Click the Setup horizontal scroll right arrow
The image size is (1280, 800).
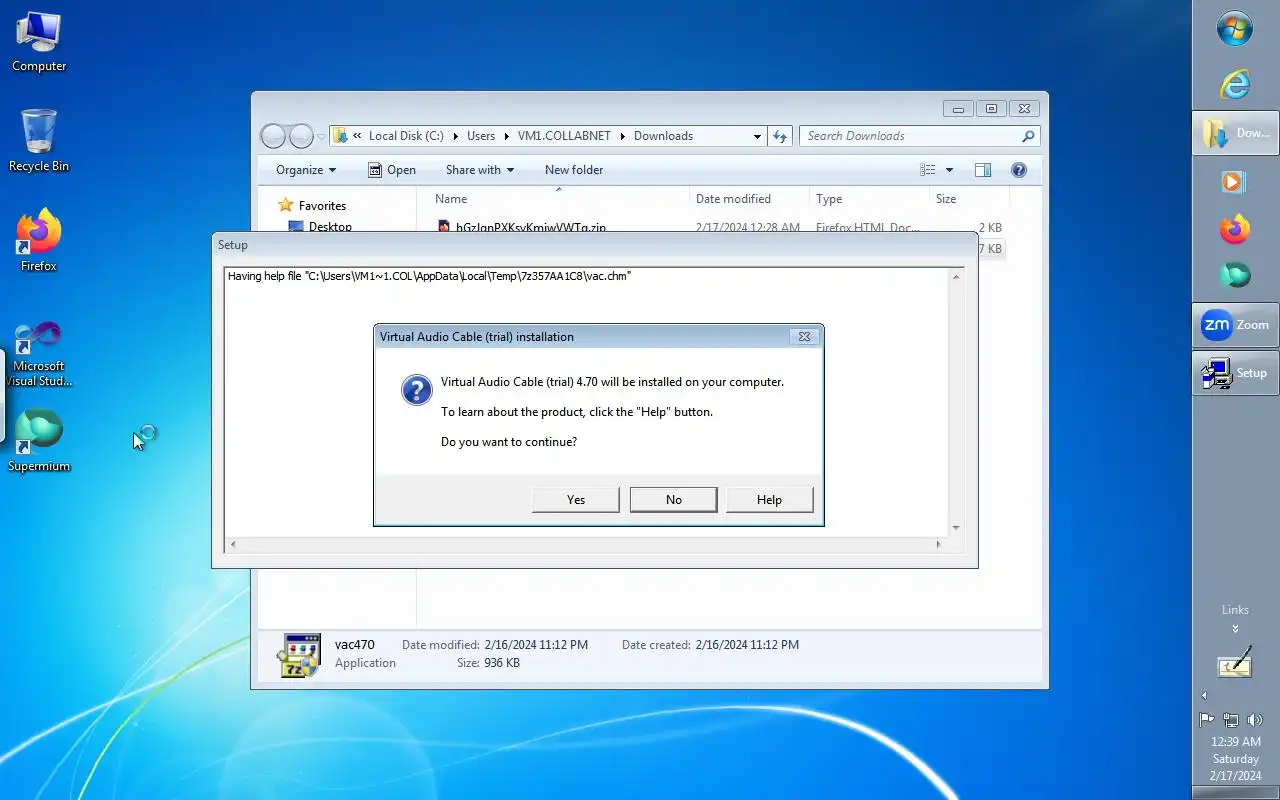tap(938, 545)
